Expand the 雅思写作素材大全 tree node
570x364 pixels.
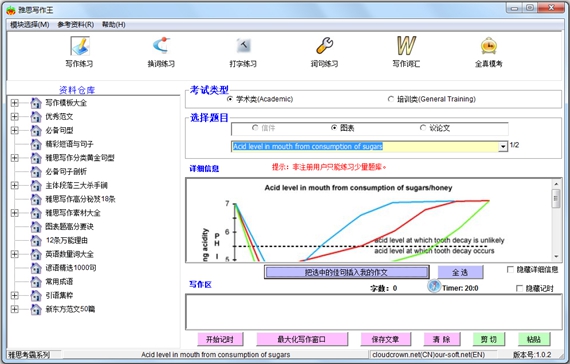(15, 213)
